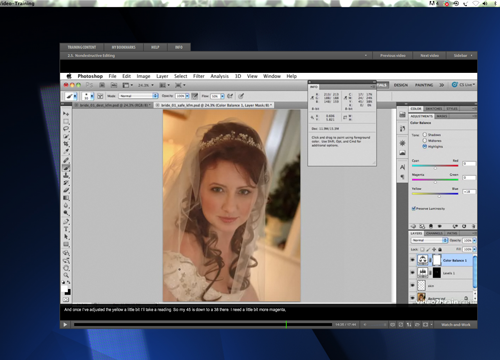Switch to Painting workspace
This screenshot has height=360, width=500.
[424, 85]
